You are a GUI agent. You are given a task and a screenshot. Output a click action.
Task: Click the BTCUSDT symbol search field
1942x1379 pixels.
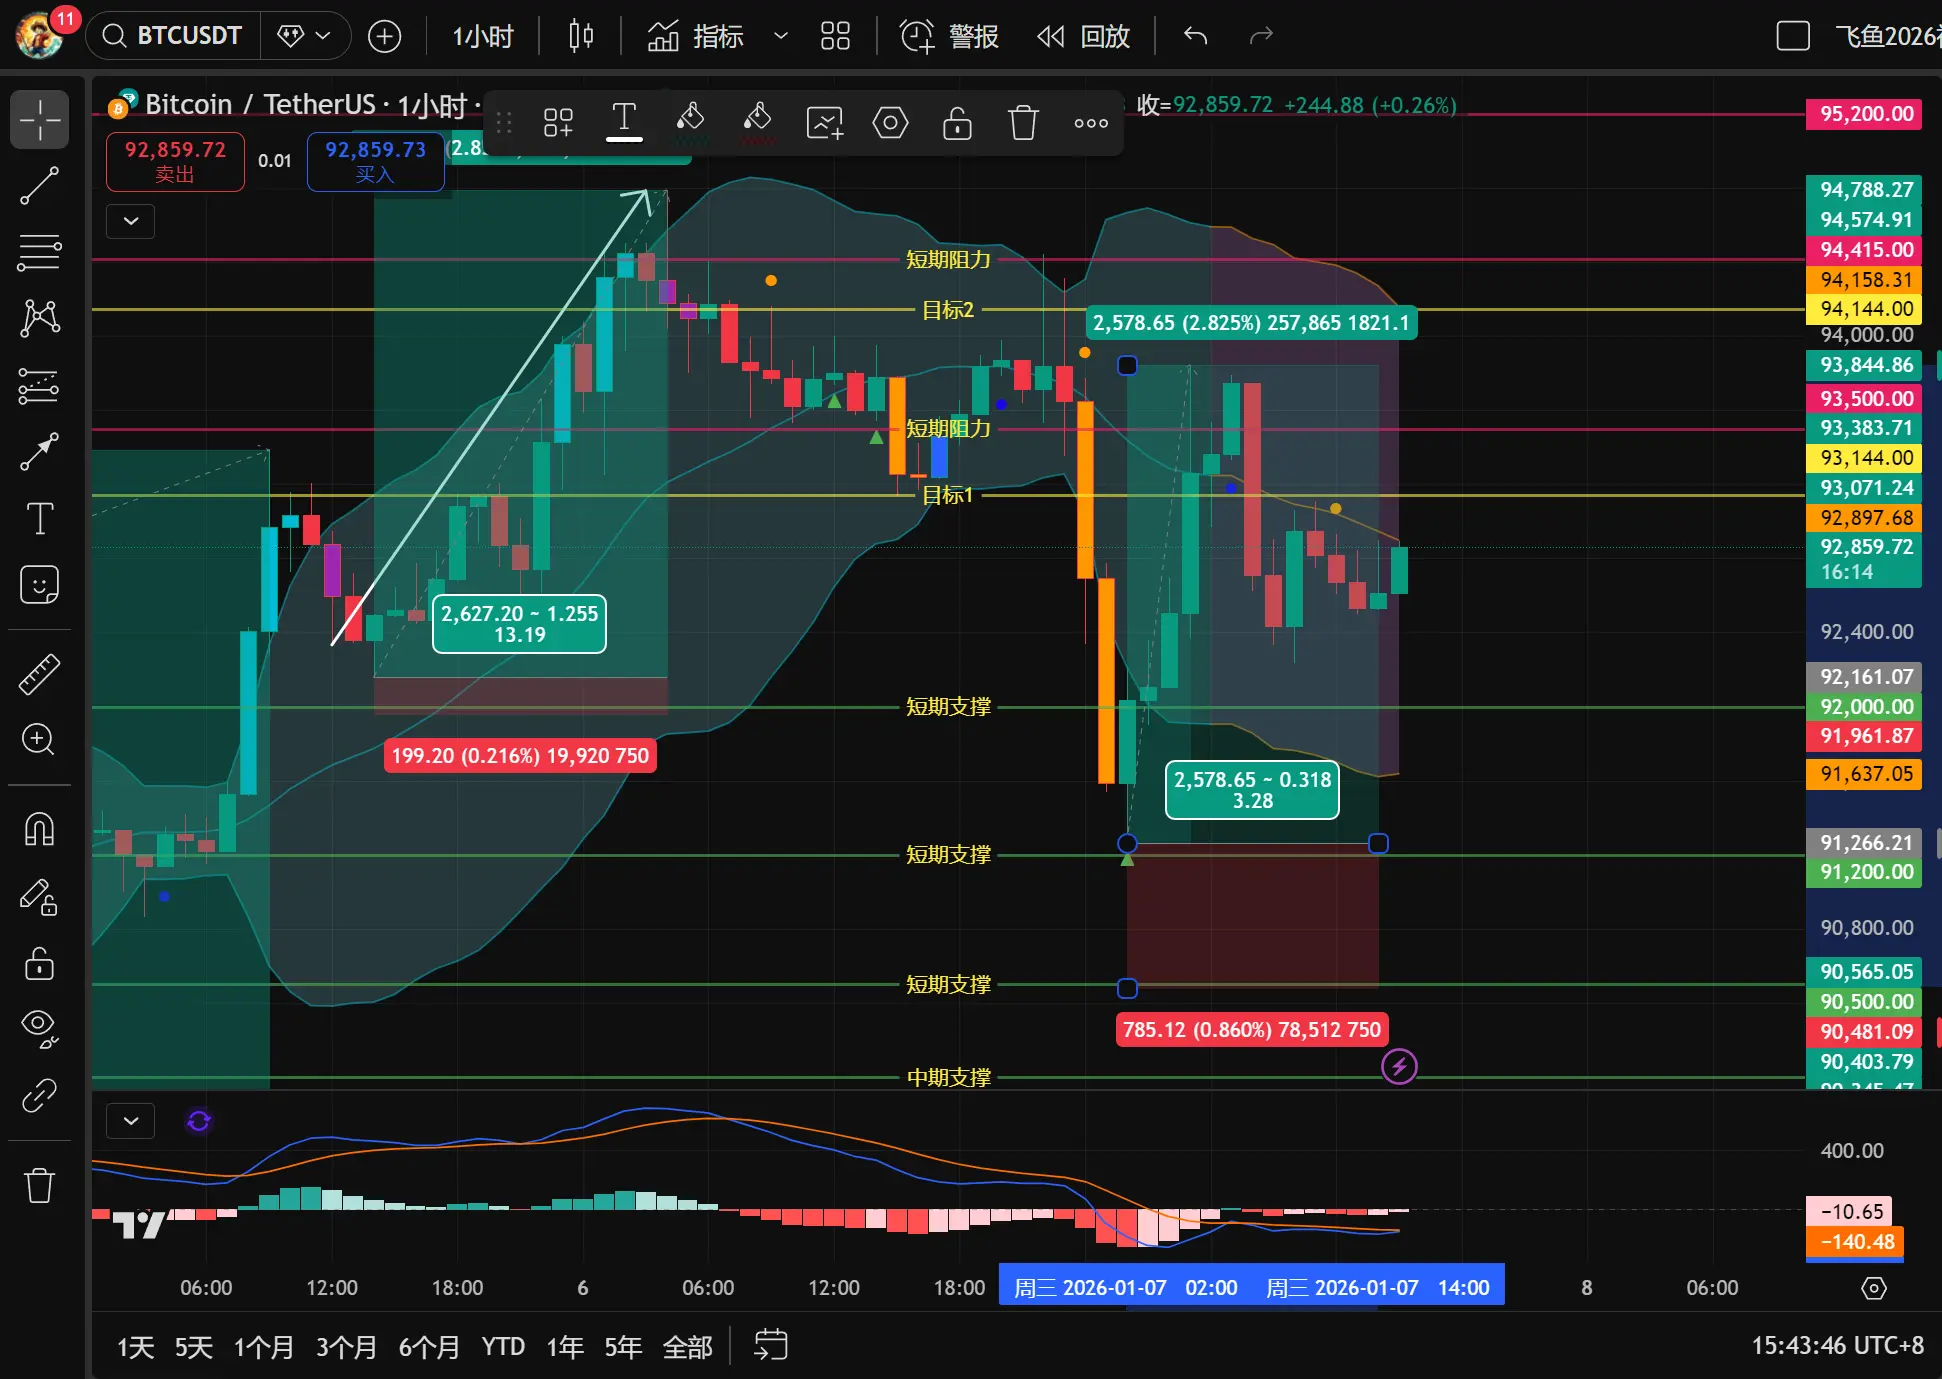175,36
